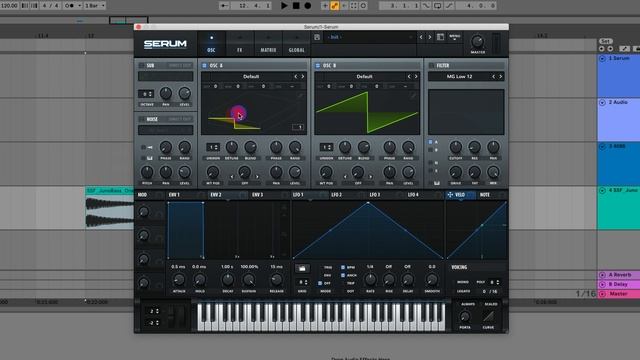Viewport: 640px width, 360px height.
Task: Open the Serum Menu button
Action: 454,37
